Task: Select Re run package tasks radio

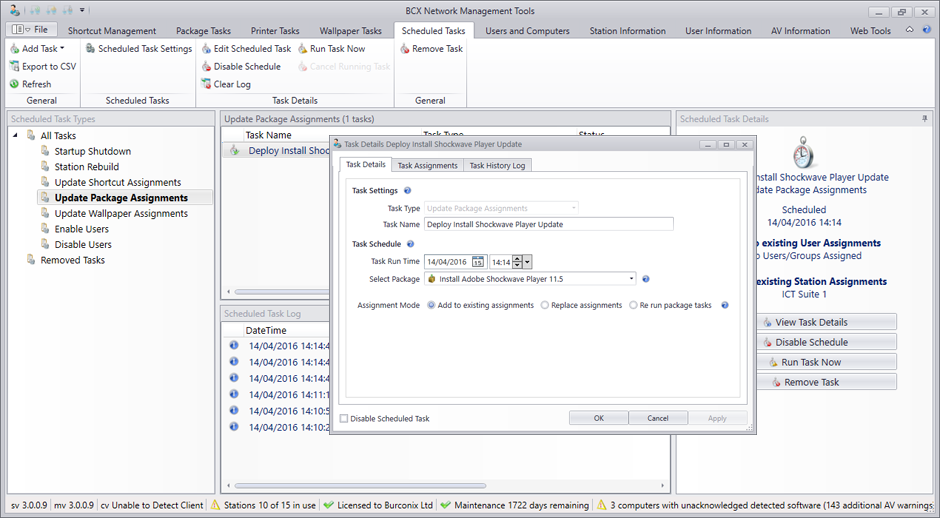Action: (x=633, y=305)
